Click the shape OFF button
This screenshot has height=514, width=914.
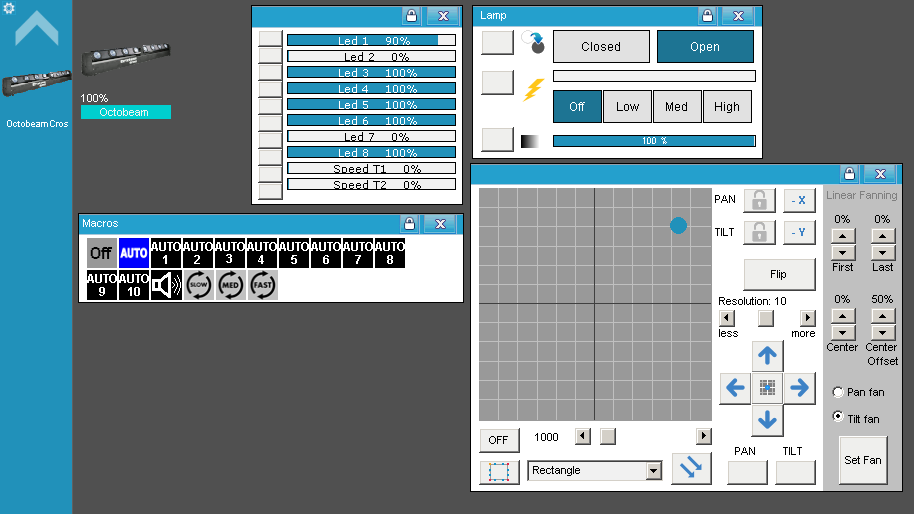(498, 440)
